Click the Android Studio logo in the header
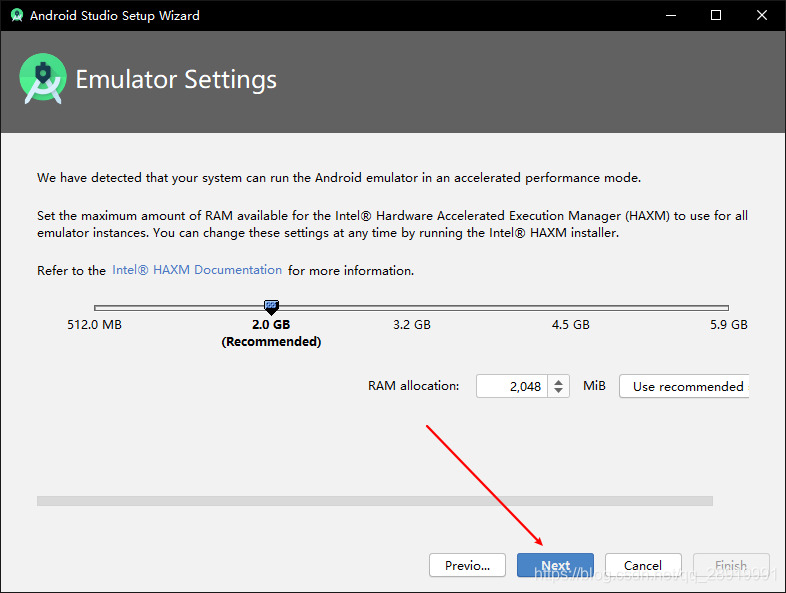This screenshot has height=593, width=786. 43,79
